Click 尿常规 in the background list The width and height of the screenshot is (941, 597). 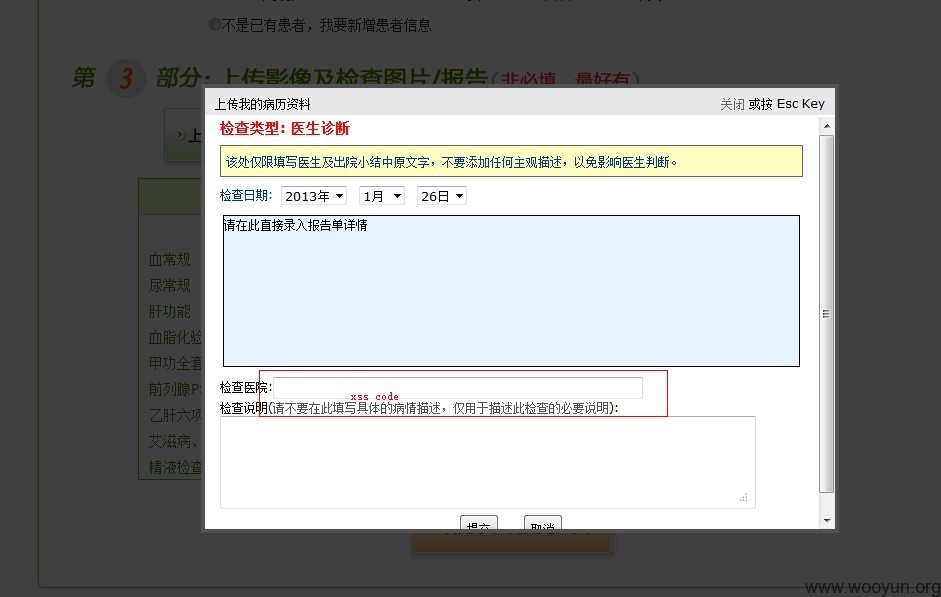[x=169, y=286]
